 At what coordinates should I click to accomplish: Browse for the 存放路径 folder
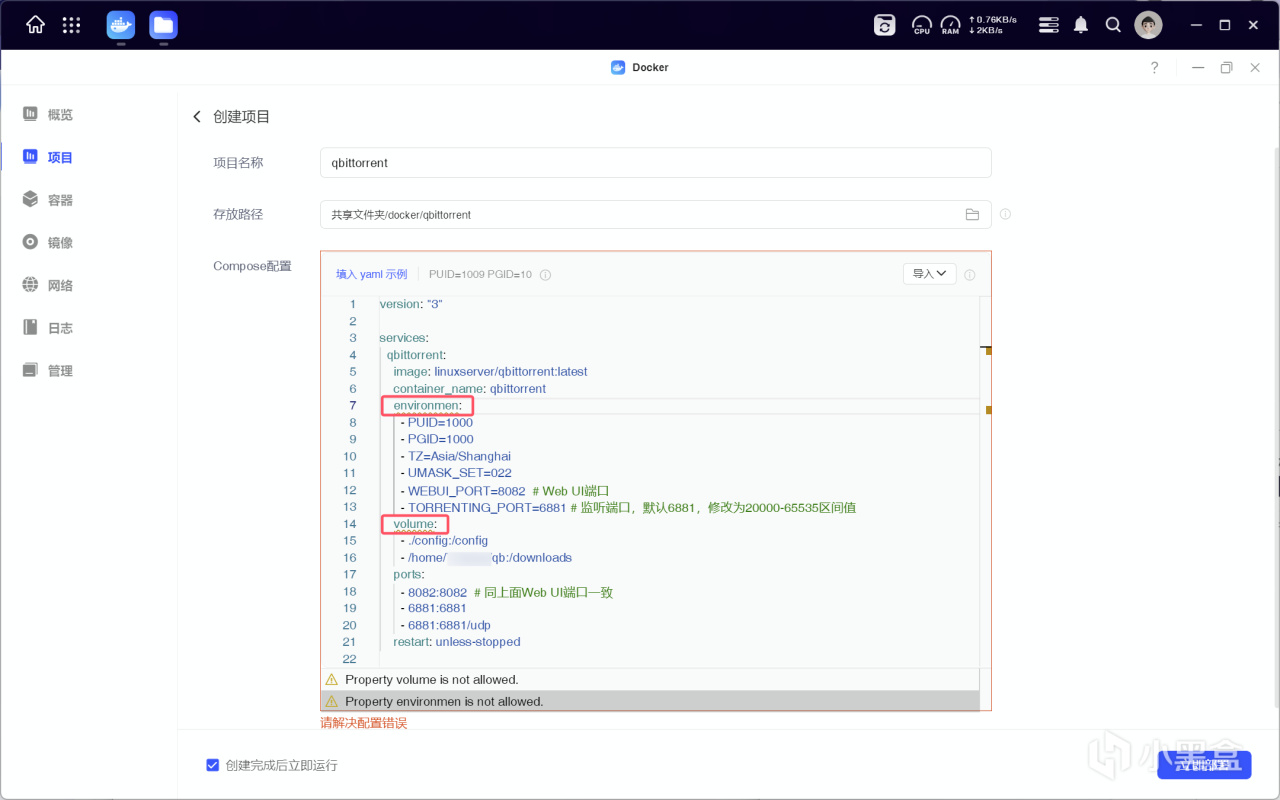(x=972, y=214)
